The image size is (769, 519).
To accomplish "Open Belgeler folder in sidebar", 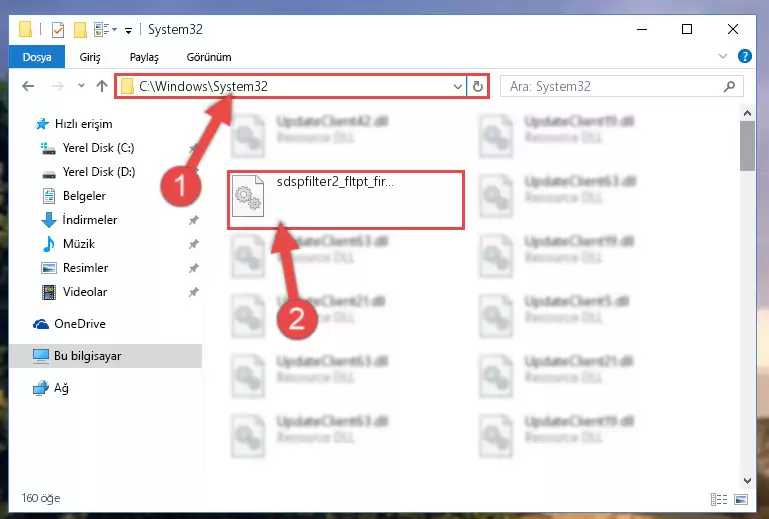I will (x=84, y=196).
